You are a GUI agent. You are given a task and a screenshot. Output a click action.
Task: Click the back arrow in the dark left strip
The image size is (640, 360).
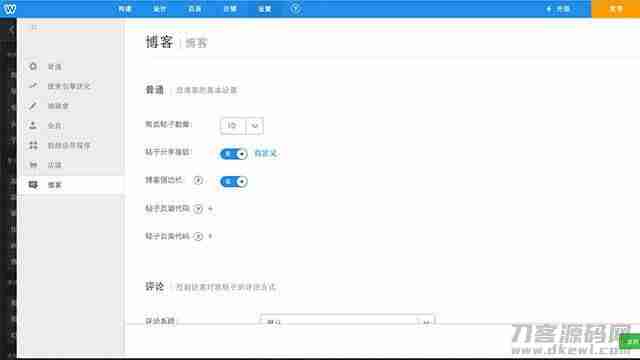(x=11, y=29)
